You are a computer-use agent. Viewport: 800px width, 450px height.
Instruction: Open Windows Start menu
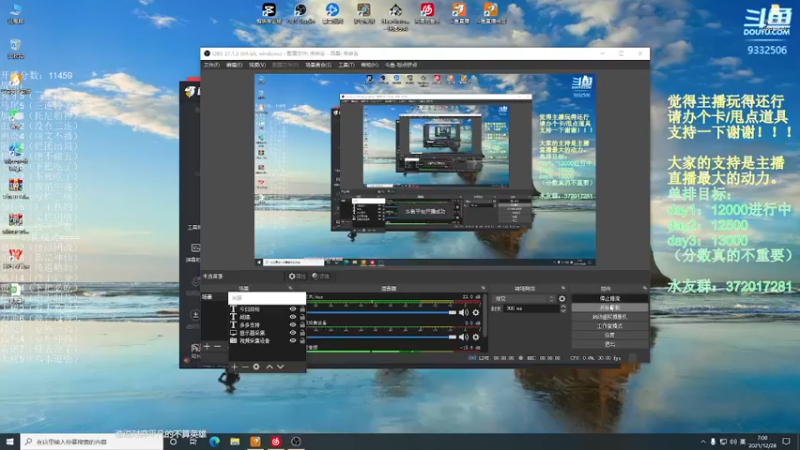[10, 441]
